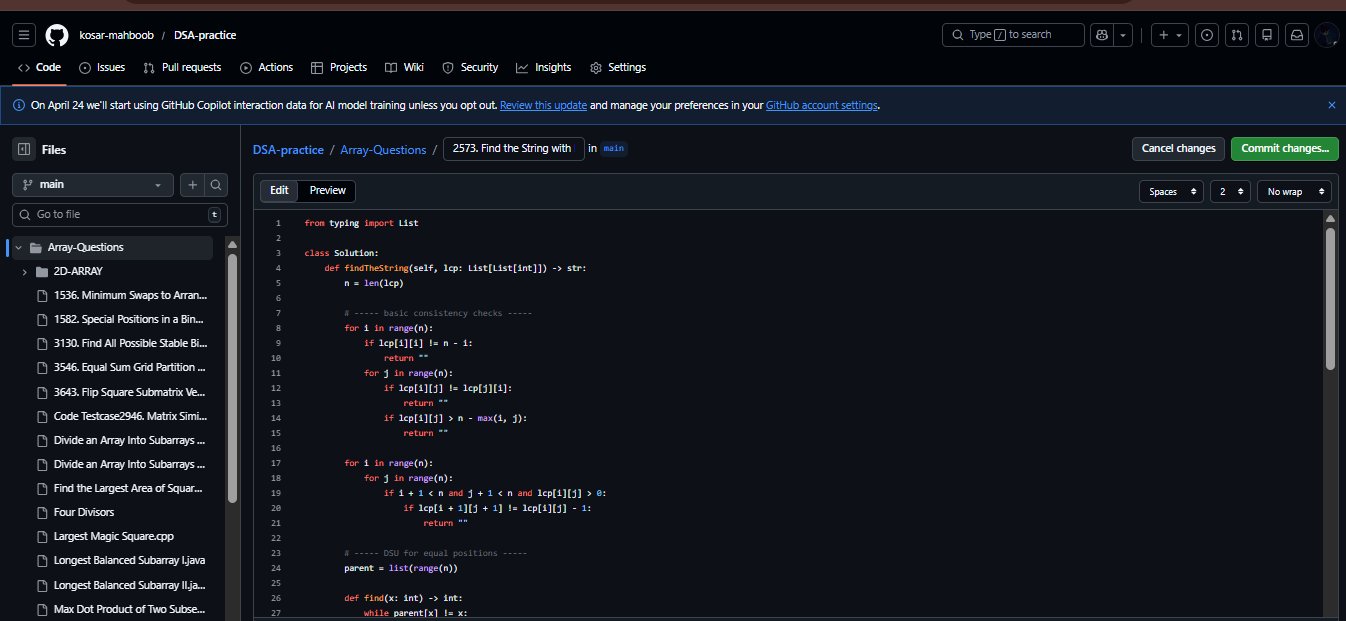This screenshot has width=1346, height=621.
Task: Click the Commit changes button
Action: tap(1284, 149)
